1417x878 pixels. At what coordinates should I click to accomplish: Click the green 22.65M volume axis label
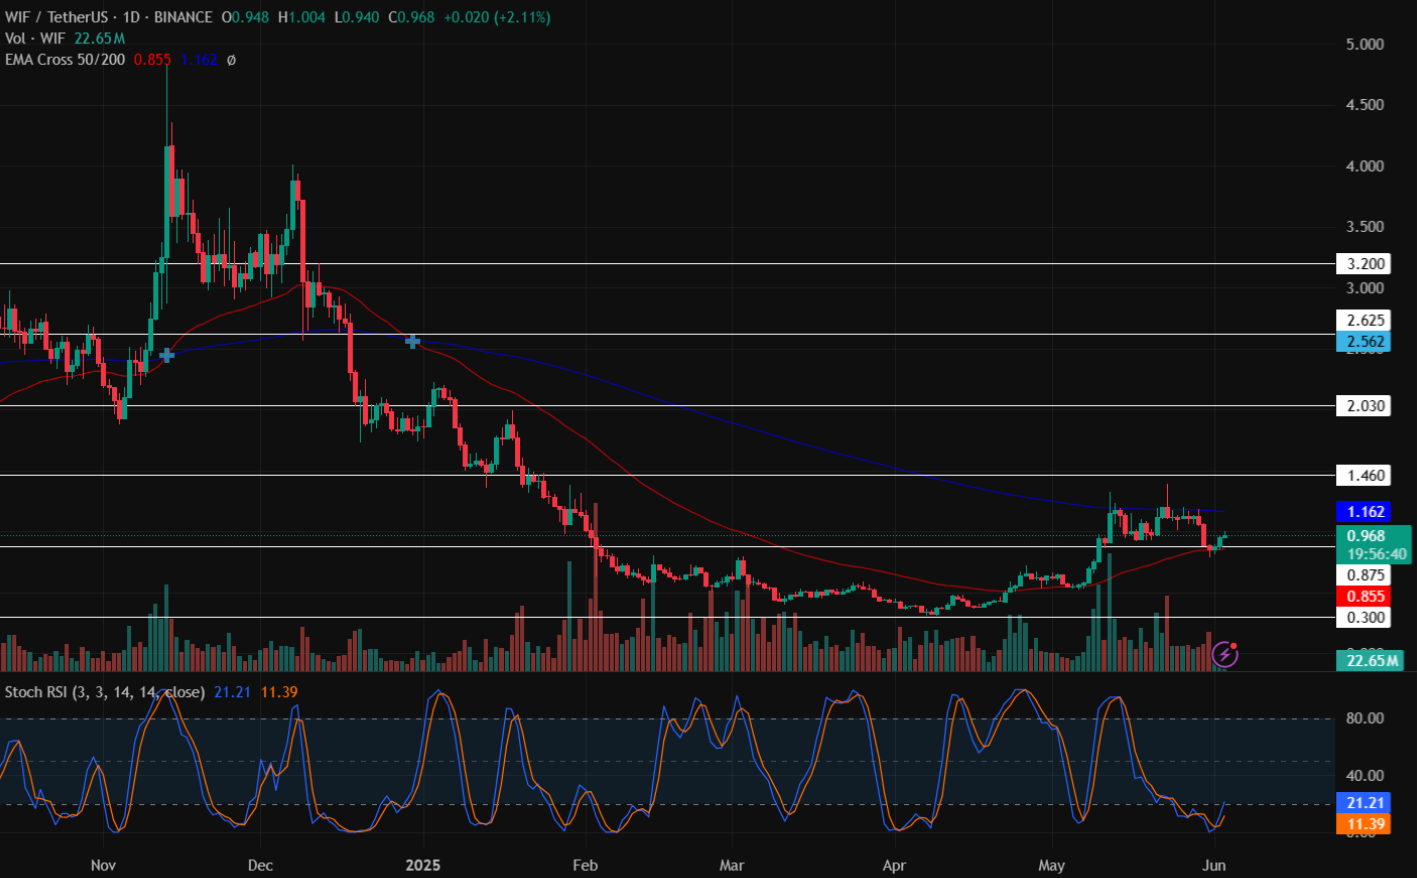[1369, 660]
